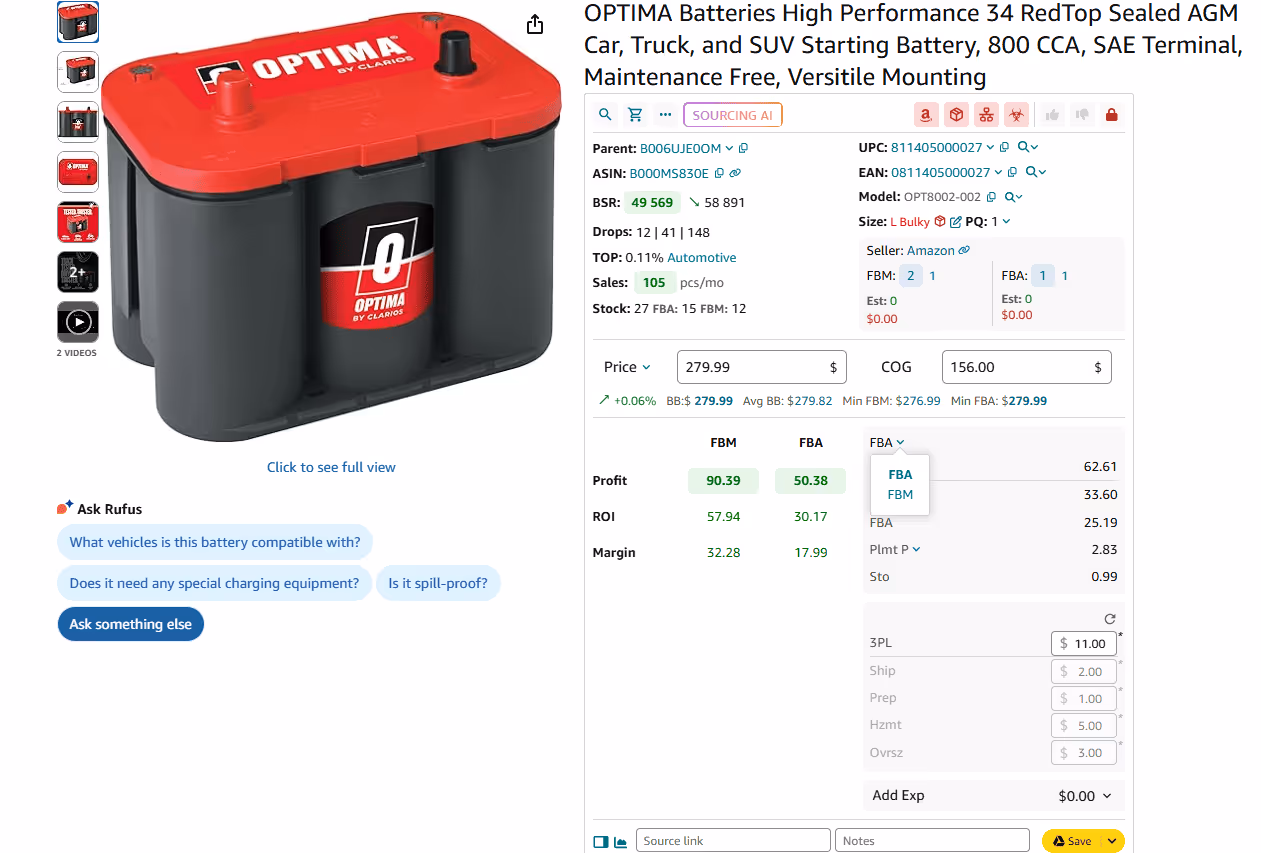Open the EAN search dropdown
Viewport: 1261px width, 853px height.
pos(1036,172)
